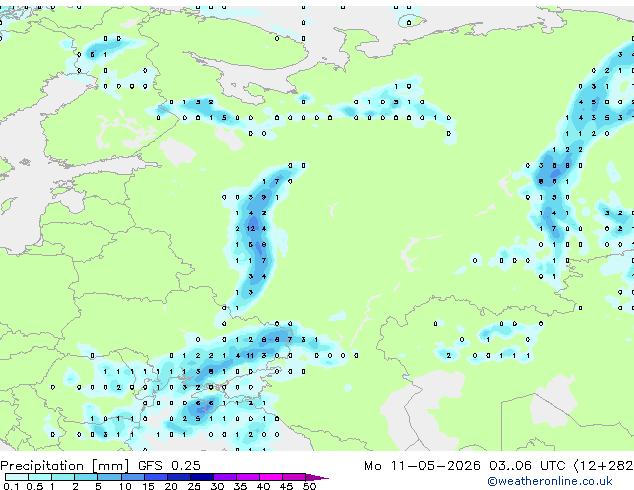This screenshot has width=634, height=490.
Task: Click the '20' legend scale label
Action: coord(171,486)
